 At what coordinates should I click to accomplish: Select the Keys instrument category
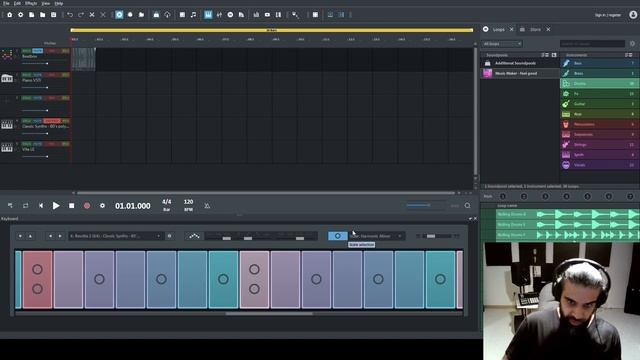[x=600, y=114]
